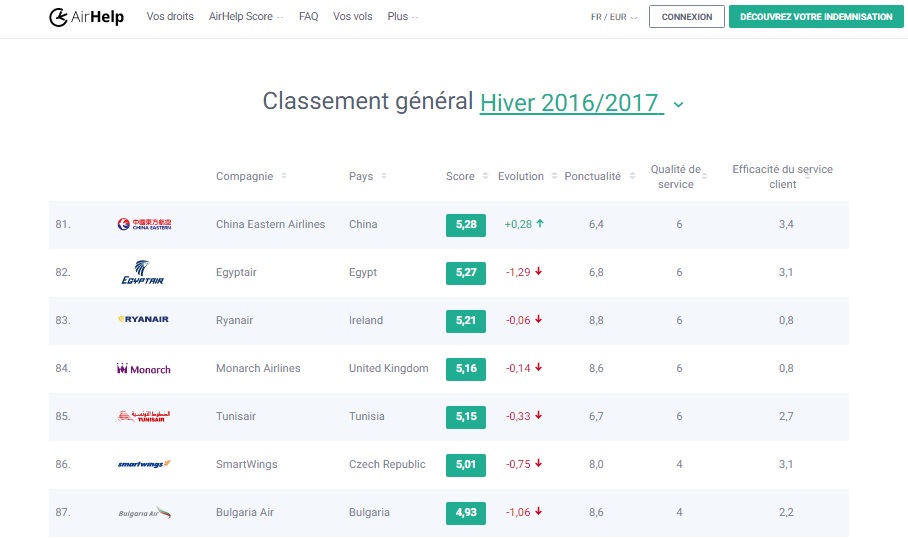Expand season chevron next to Hiver 2016/2017
This screenshot has height=539, width=908.
click(679, 105)
